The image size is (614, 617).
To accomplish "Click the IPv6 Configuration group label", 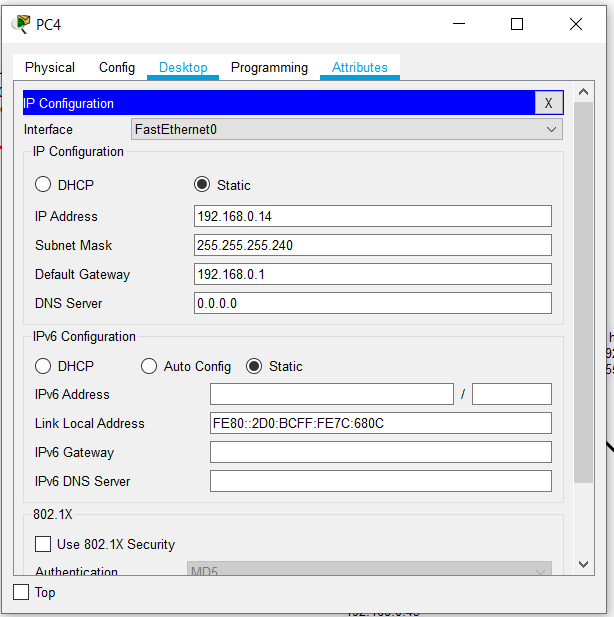I will point(84,336).
